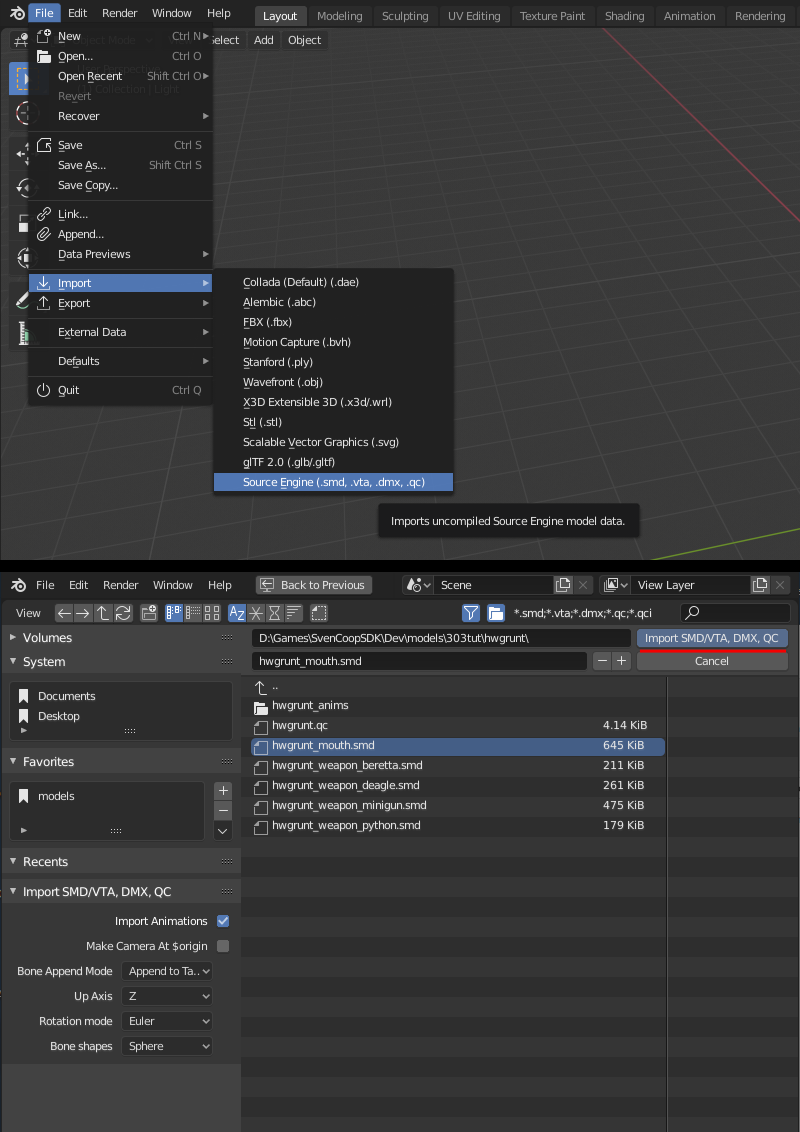Click Save As... in the File menu
Viewport: 800px width, 1132px height.
[x=121, y=165]
